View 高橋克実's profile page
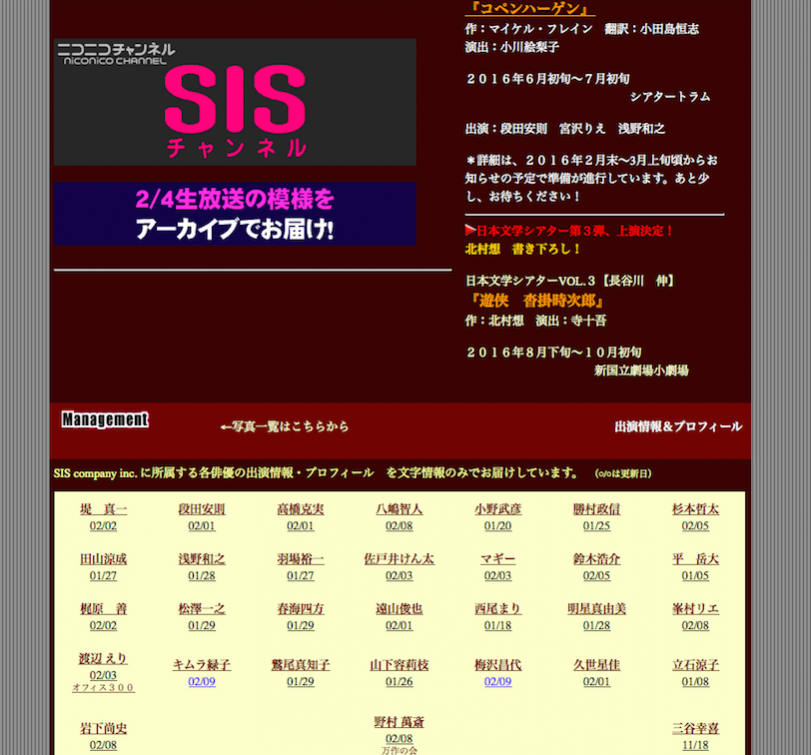Image resolution: width=811 pixels, height=755 pixels. (300, 509)
